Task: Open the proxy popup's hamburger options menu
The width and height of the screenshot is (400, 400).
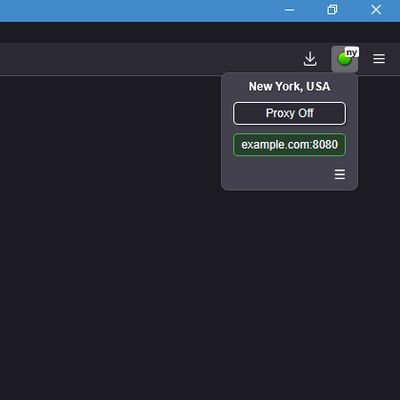Action: point(340,174)
